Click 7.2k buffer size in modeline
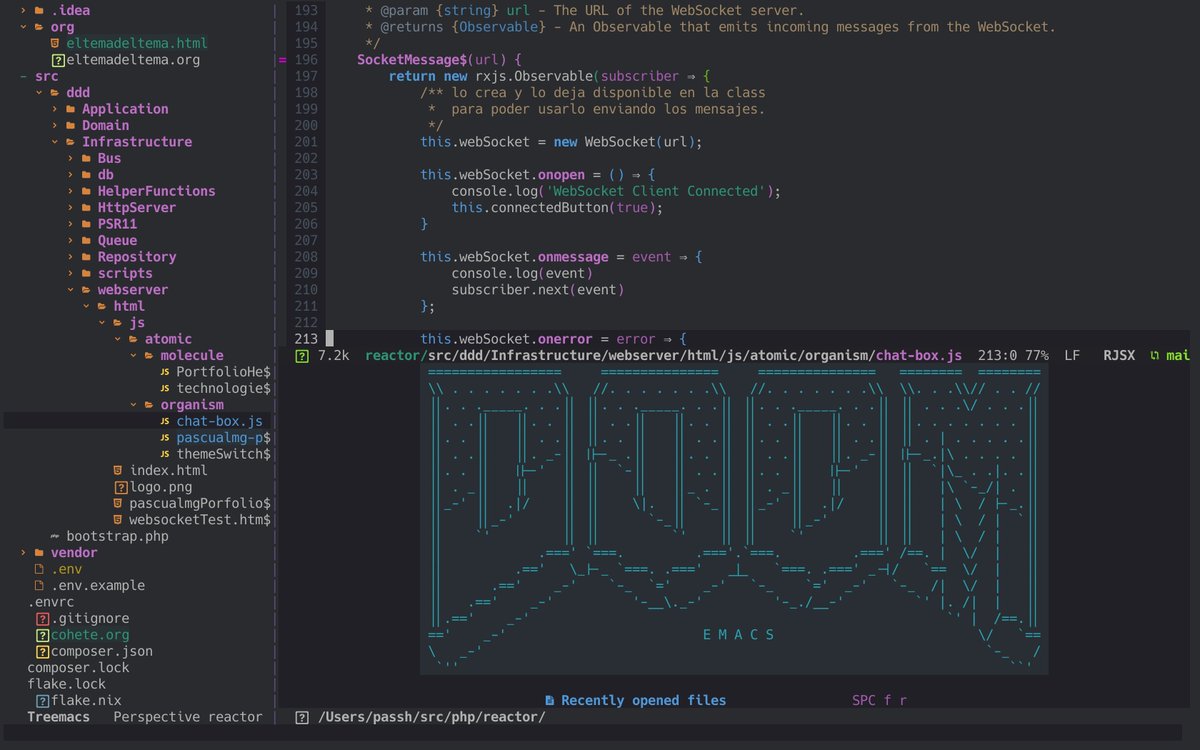Viewport: 1200px width, 750px height. click(x=333, y=355)
